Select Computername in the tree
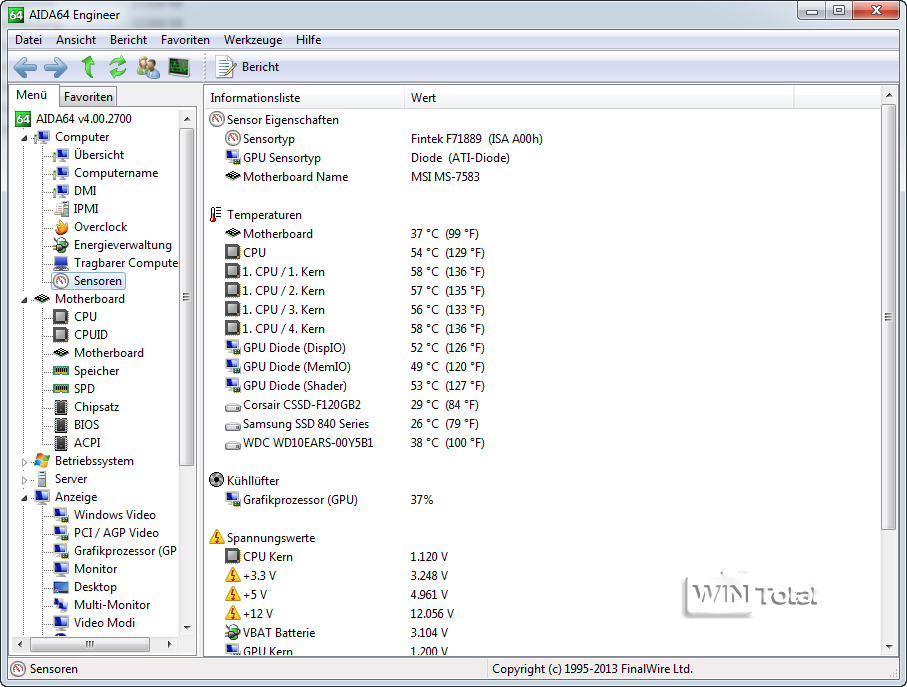This screenshot has height=687, width=907. (x=116, y=173)
